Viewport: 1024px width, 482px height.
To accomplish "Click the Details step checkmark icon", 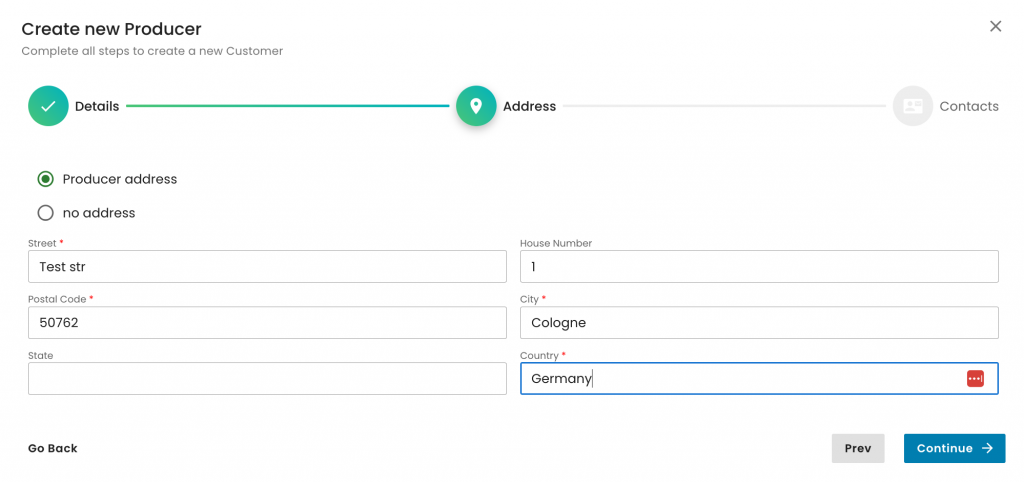I will [48, 106].
